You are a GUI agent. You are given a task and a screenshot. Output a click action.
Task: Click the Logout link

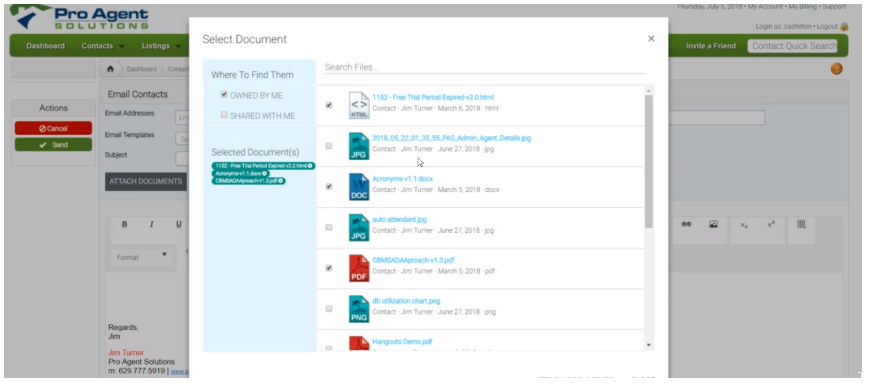827,27
